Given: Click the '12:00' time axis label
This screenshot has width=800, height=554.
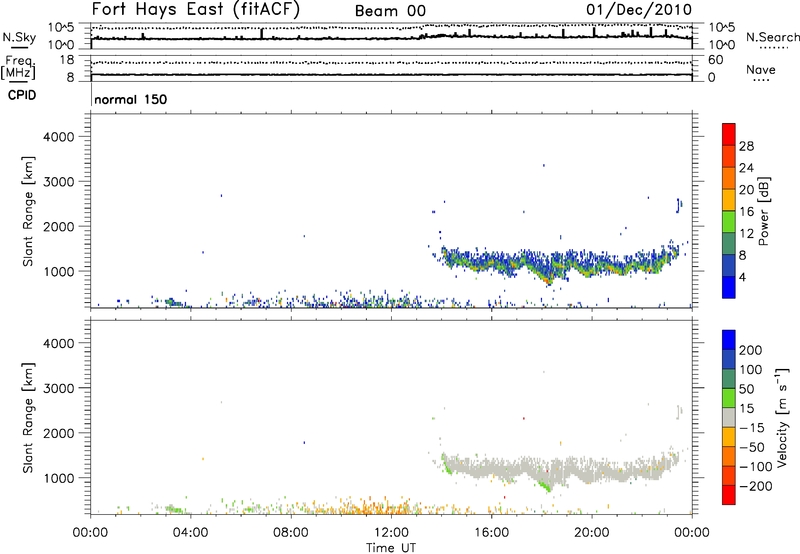Looking at the screenshot, I should [391, 533].
